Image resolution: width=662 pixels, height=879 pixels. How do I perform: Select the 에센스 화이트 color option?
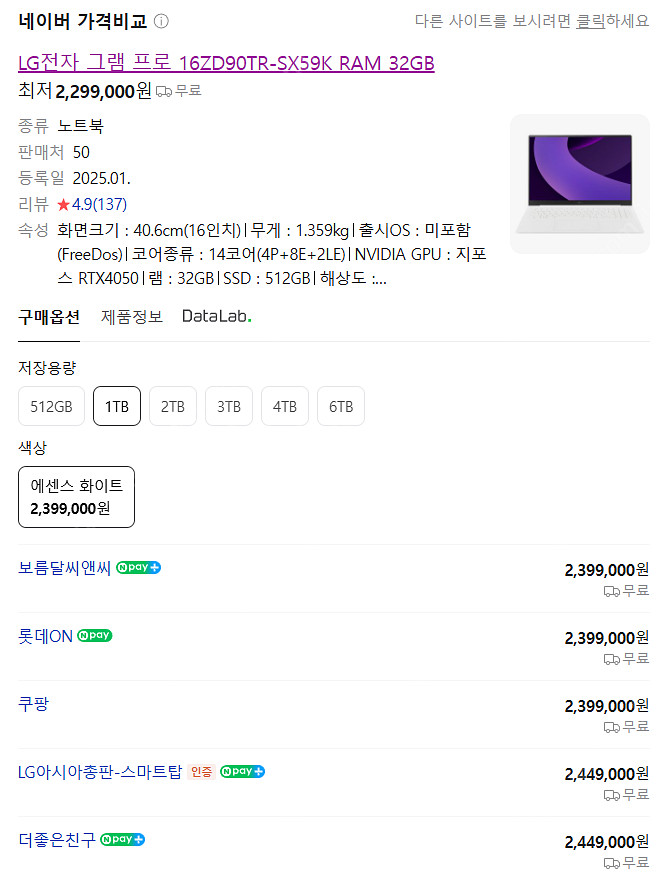(76, 497)
